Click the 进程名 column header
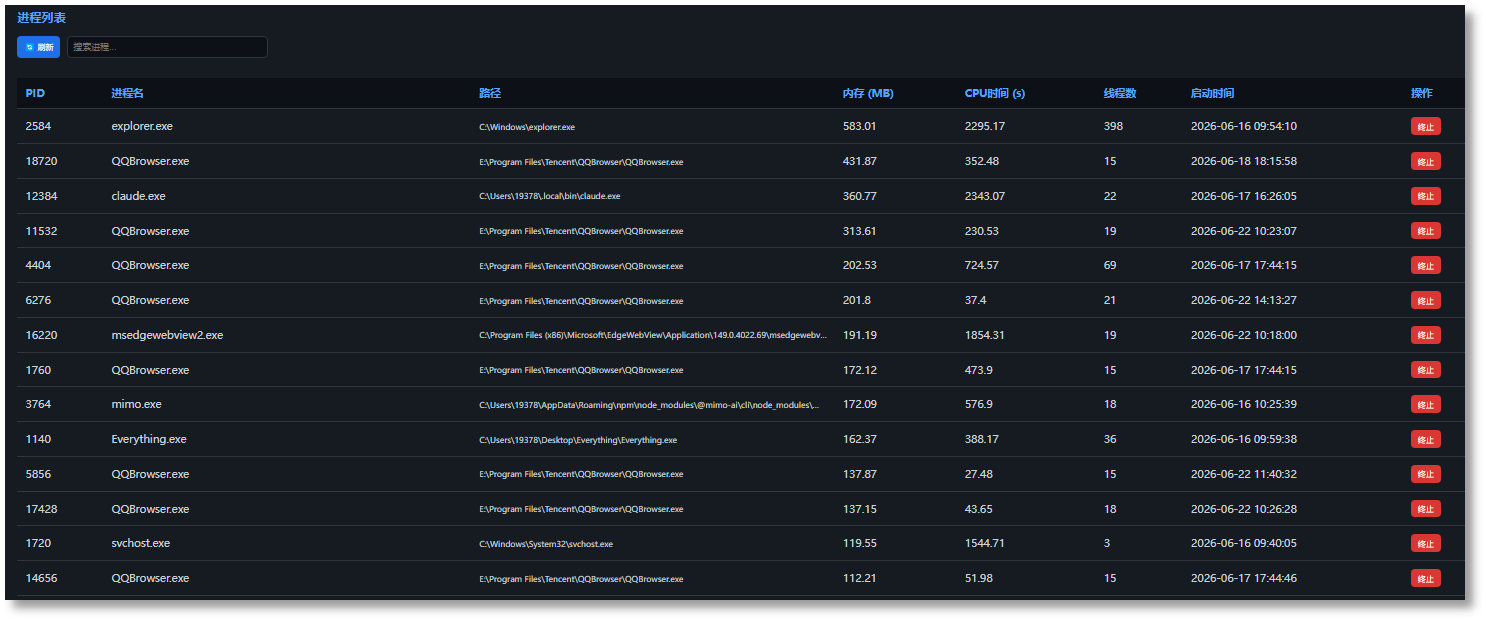 (127, 93)
